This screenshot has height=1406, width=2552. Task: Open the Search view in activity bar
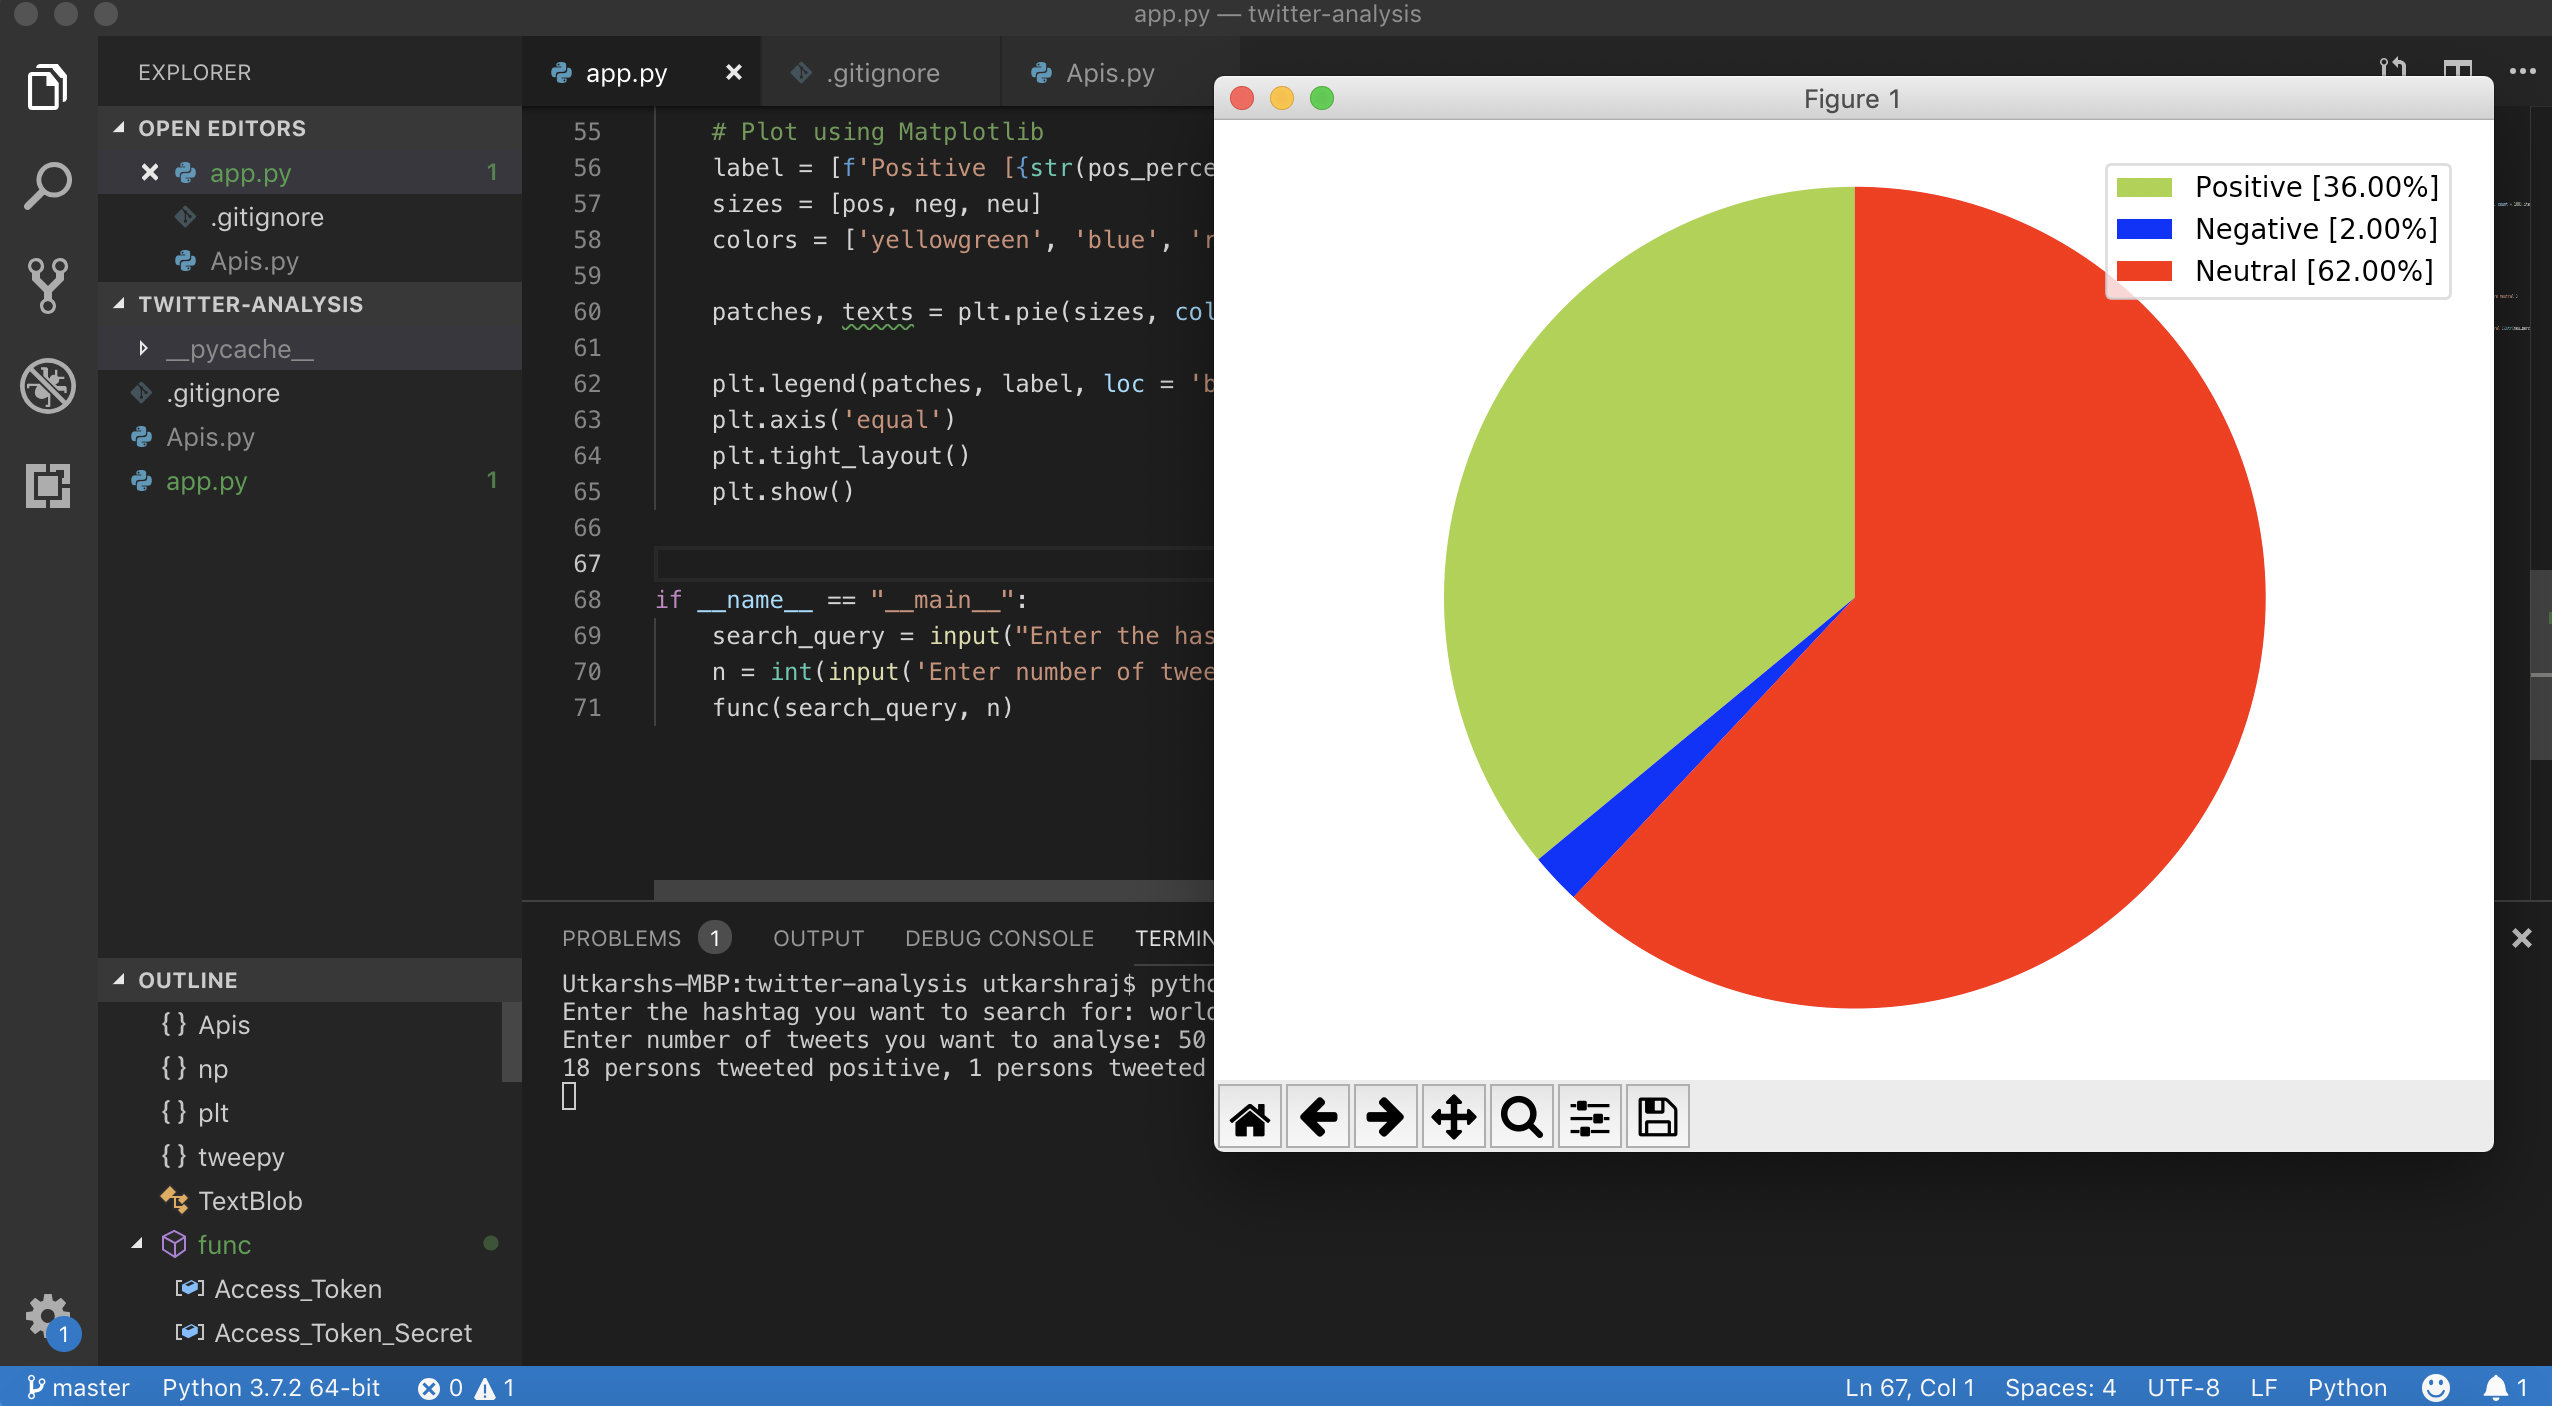tap(47, 186)
